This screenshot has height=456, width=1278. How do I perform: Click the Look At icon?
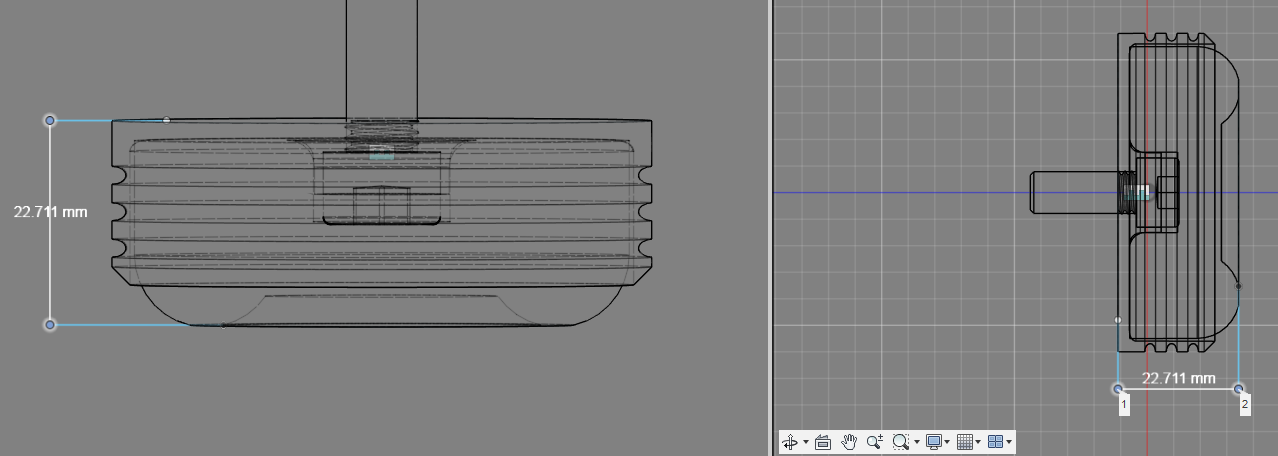pos(823,442)
